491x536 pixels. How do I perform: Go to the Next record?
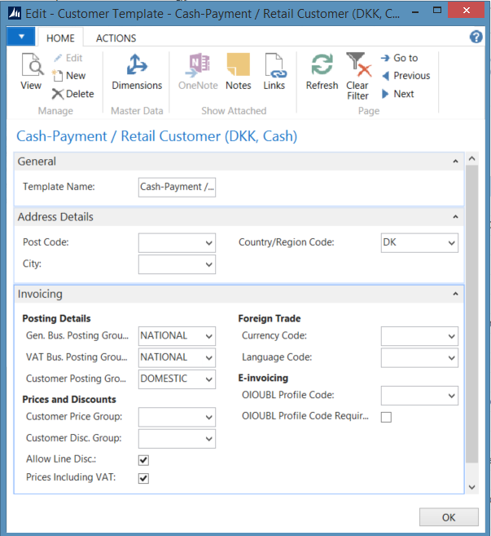tap(398, 94)
